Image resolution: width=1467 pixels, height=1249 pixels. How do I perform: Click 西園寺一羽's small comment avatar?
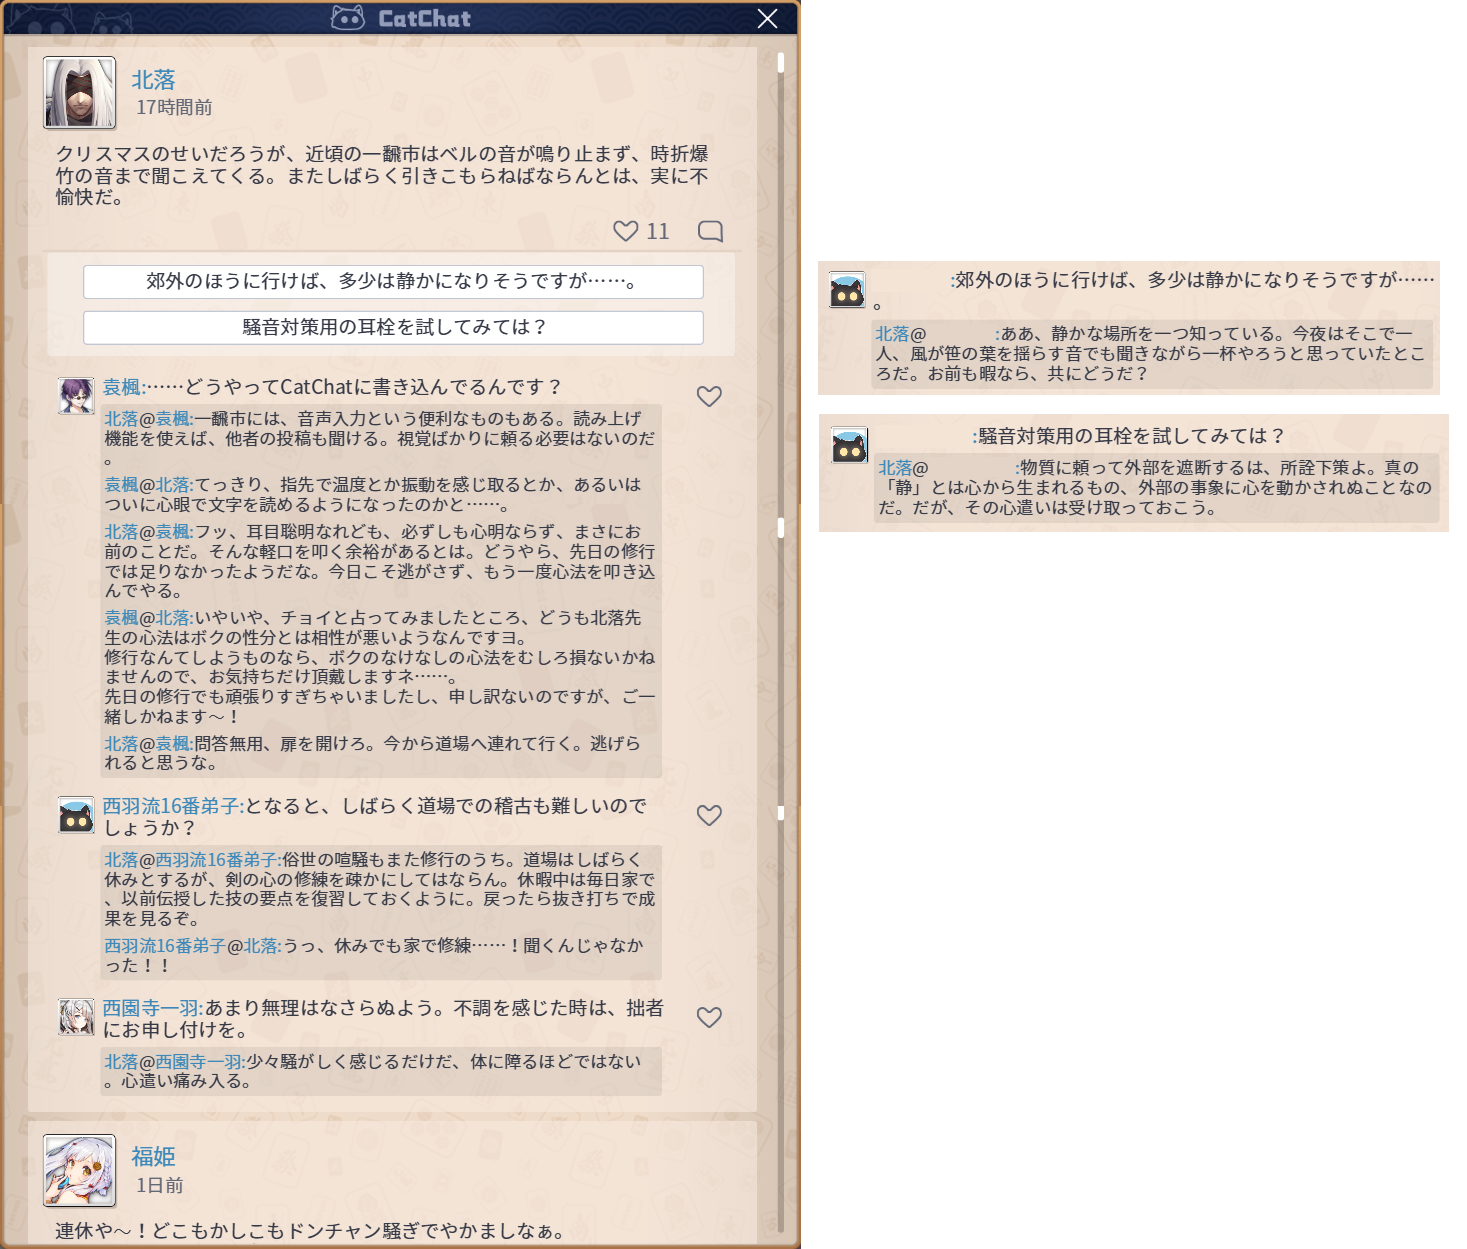[76, 1017]
